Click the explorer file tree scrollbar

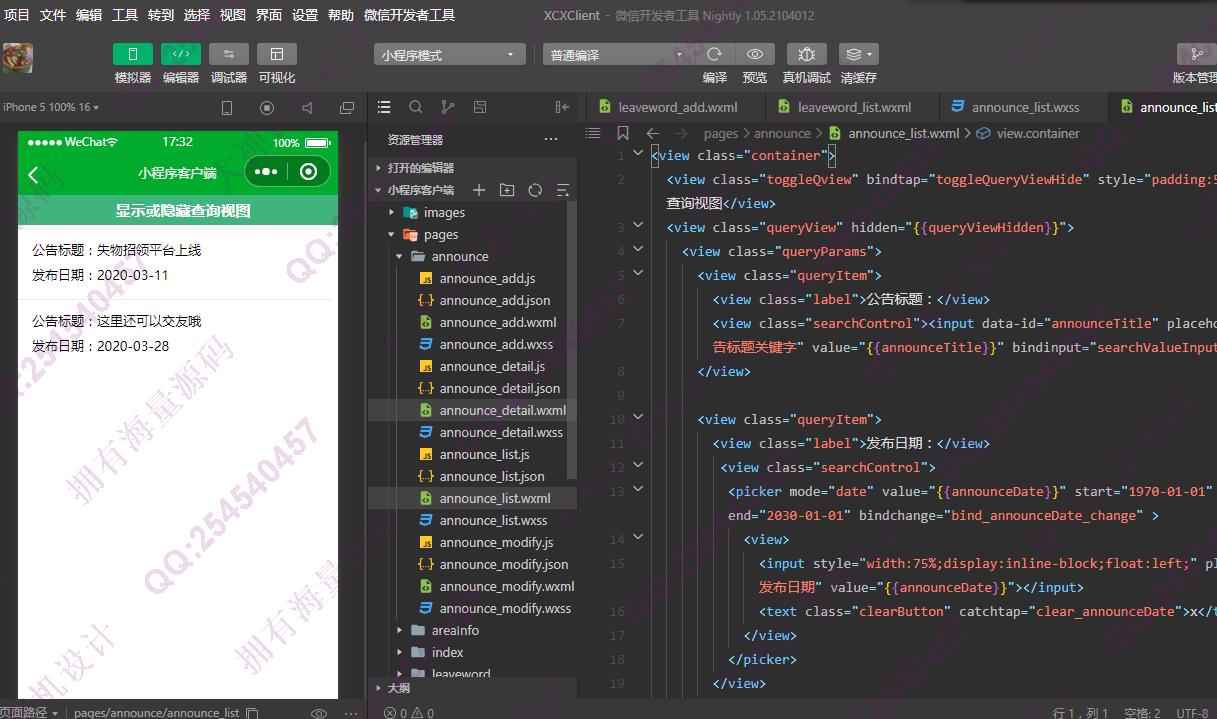pos(572,340)
